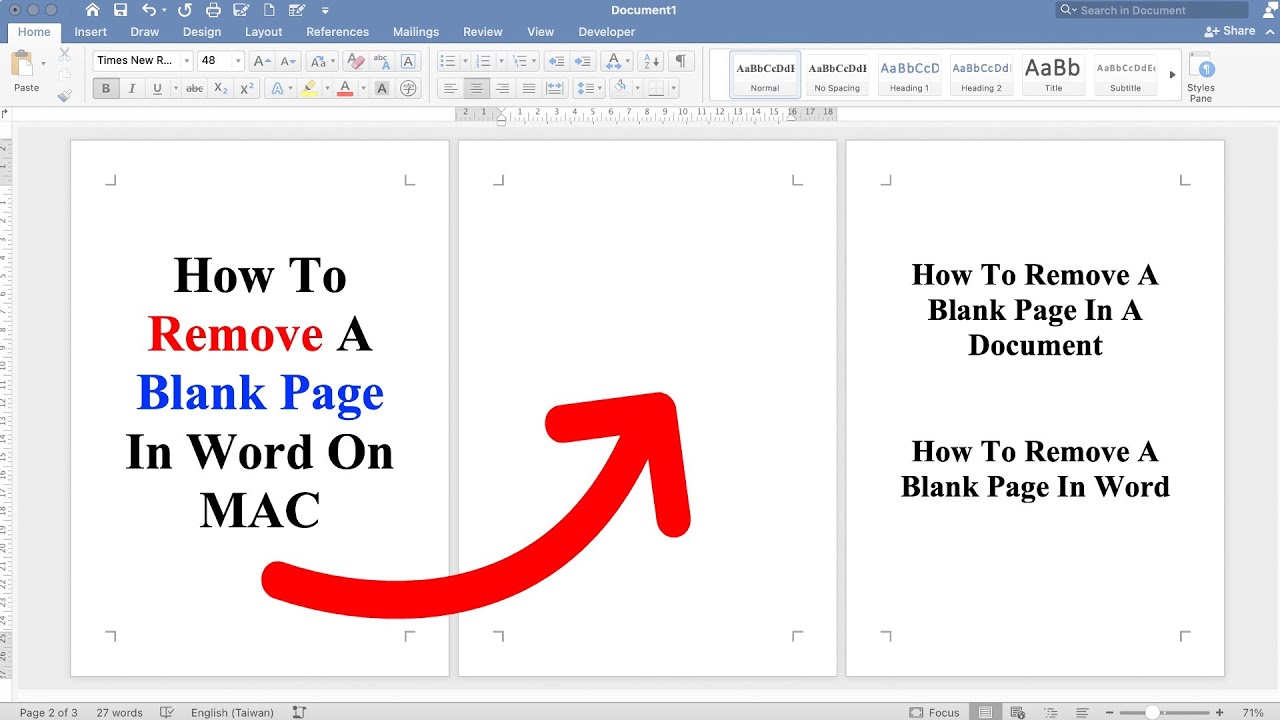
Task: Apply the yellow text highlight color
Action: coord(309,88)
